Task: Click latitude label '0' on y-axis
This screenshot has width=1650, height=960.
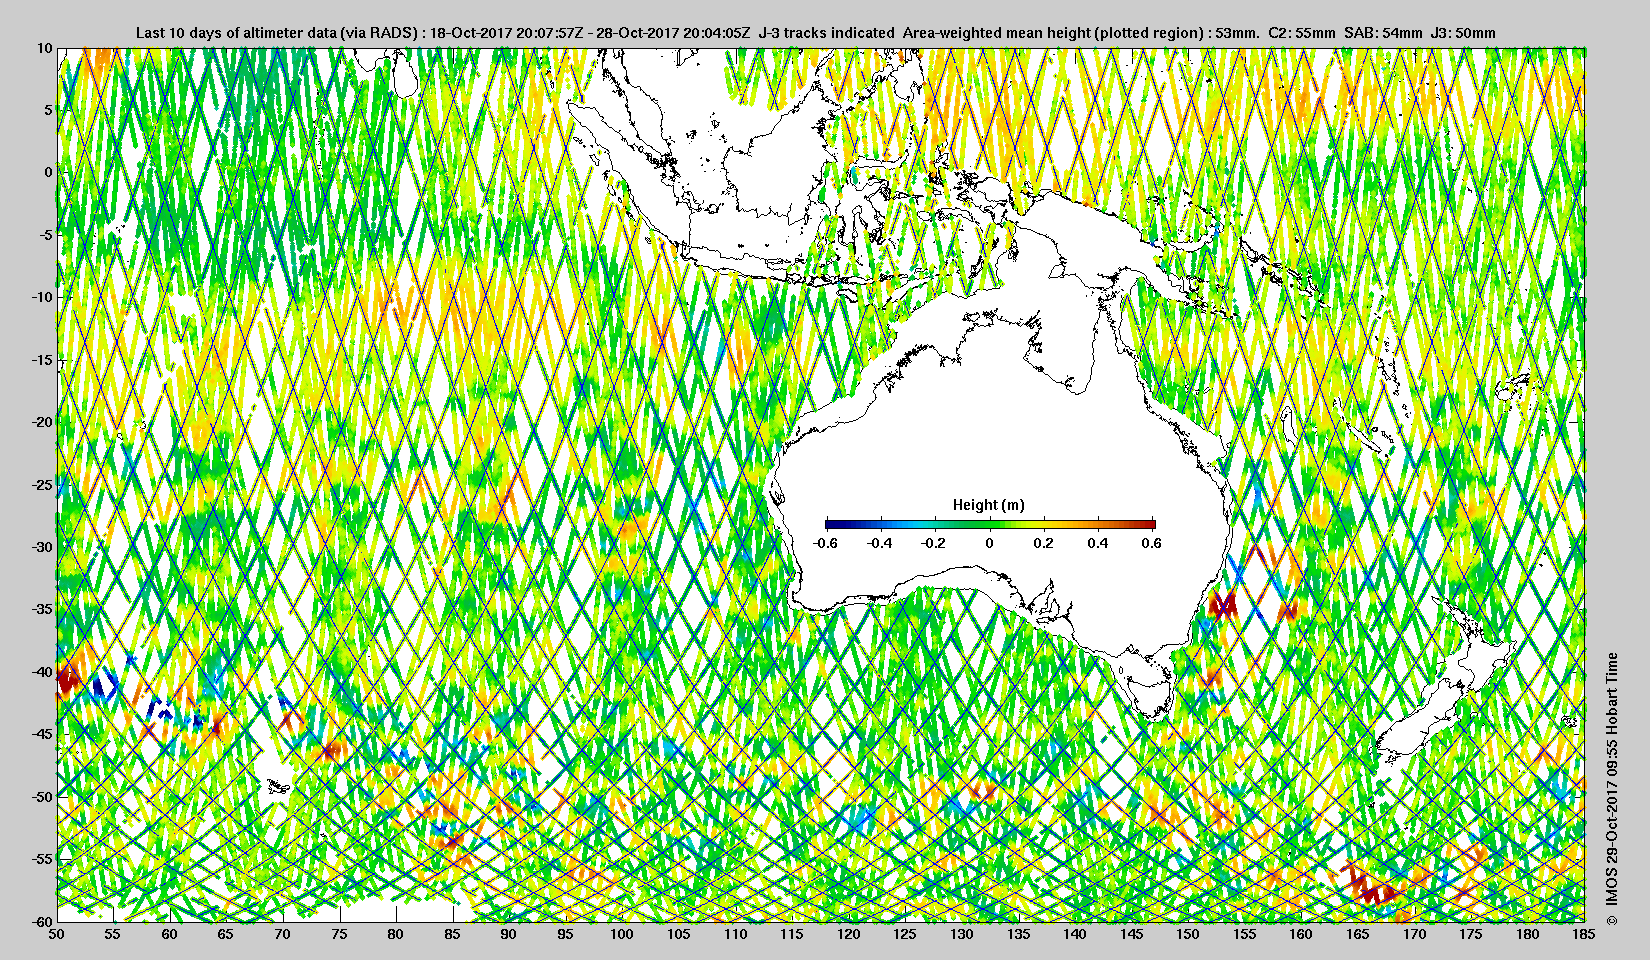Action: [47, 172]
